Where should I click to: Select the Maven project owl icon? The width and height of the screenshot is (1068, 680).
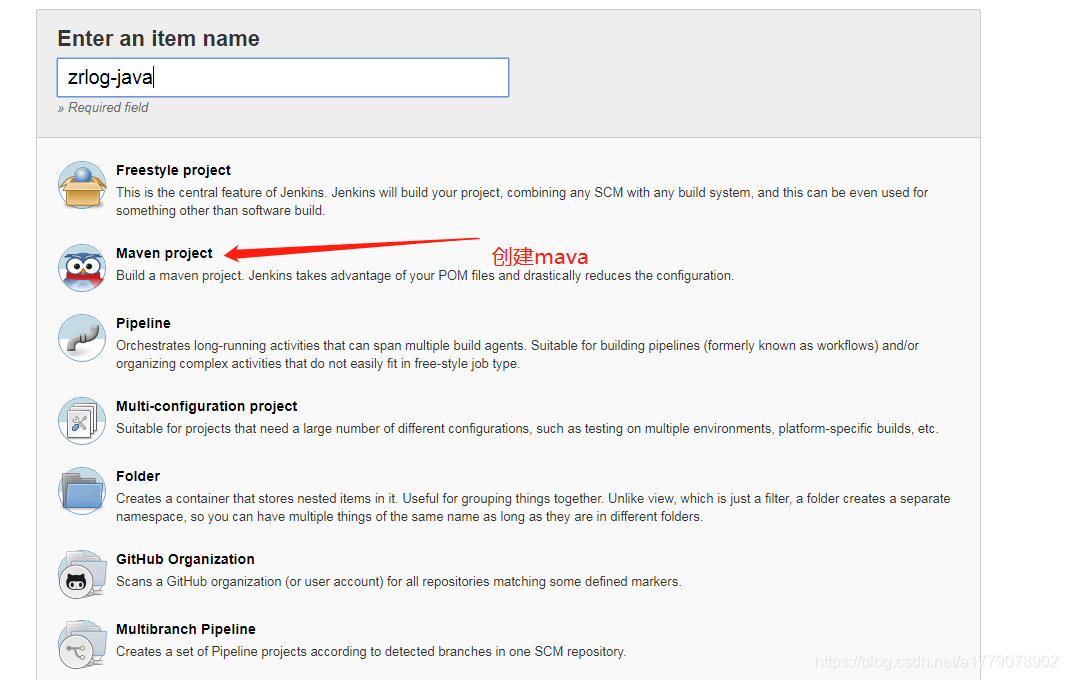[82, 268]
